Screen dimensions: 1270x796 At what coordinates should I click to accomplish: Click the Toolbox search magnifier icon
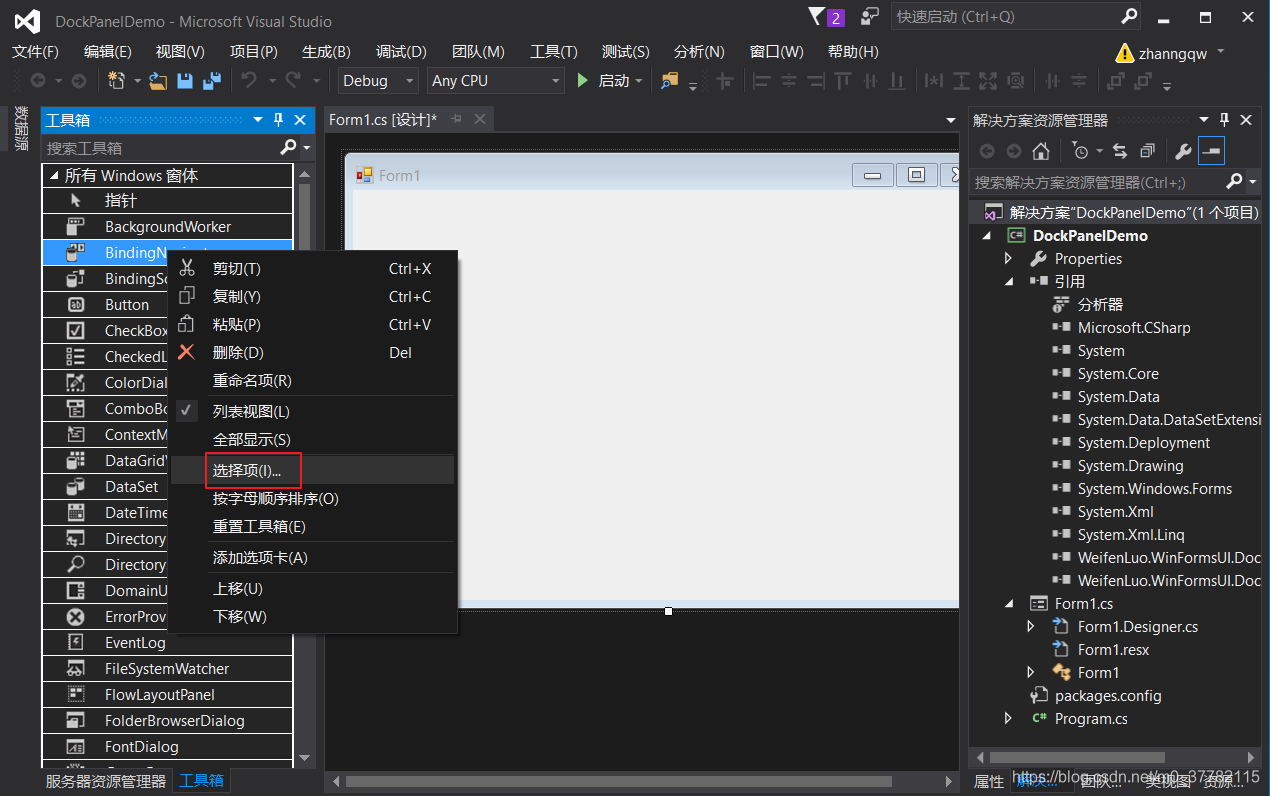pyautogui.click(x=288, y=148)
